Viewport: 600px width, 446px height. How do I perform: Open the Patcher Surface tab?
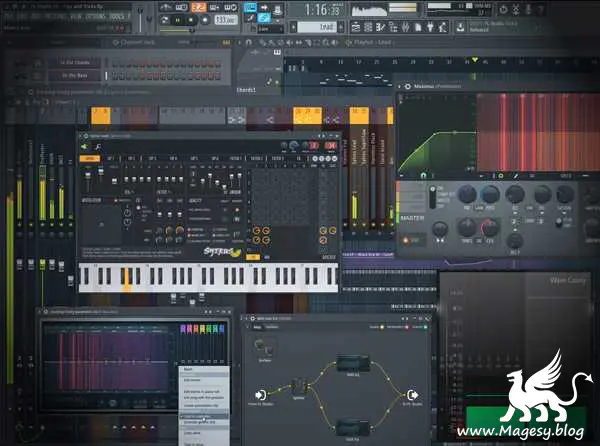272,327
